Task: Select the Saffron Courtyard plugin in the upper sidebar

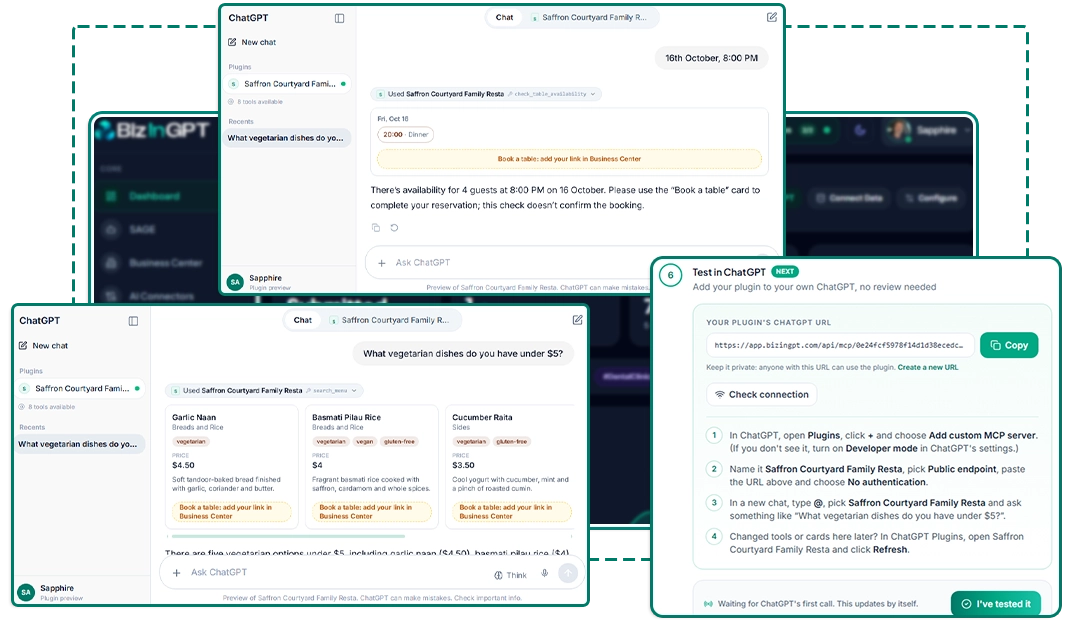Action: [x=287, y=84]
